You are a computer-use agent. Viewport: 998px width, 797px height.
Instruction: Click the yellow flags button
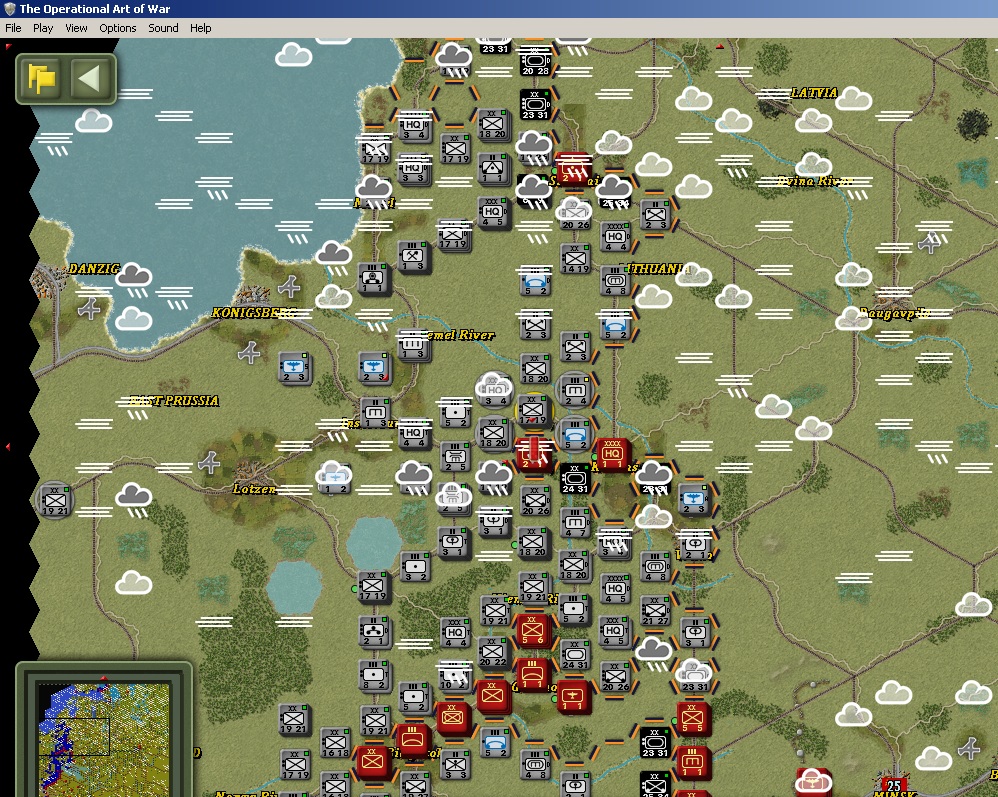tap(42, 79)
